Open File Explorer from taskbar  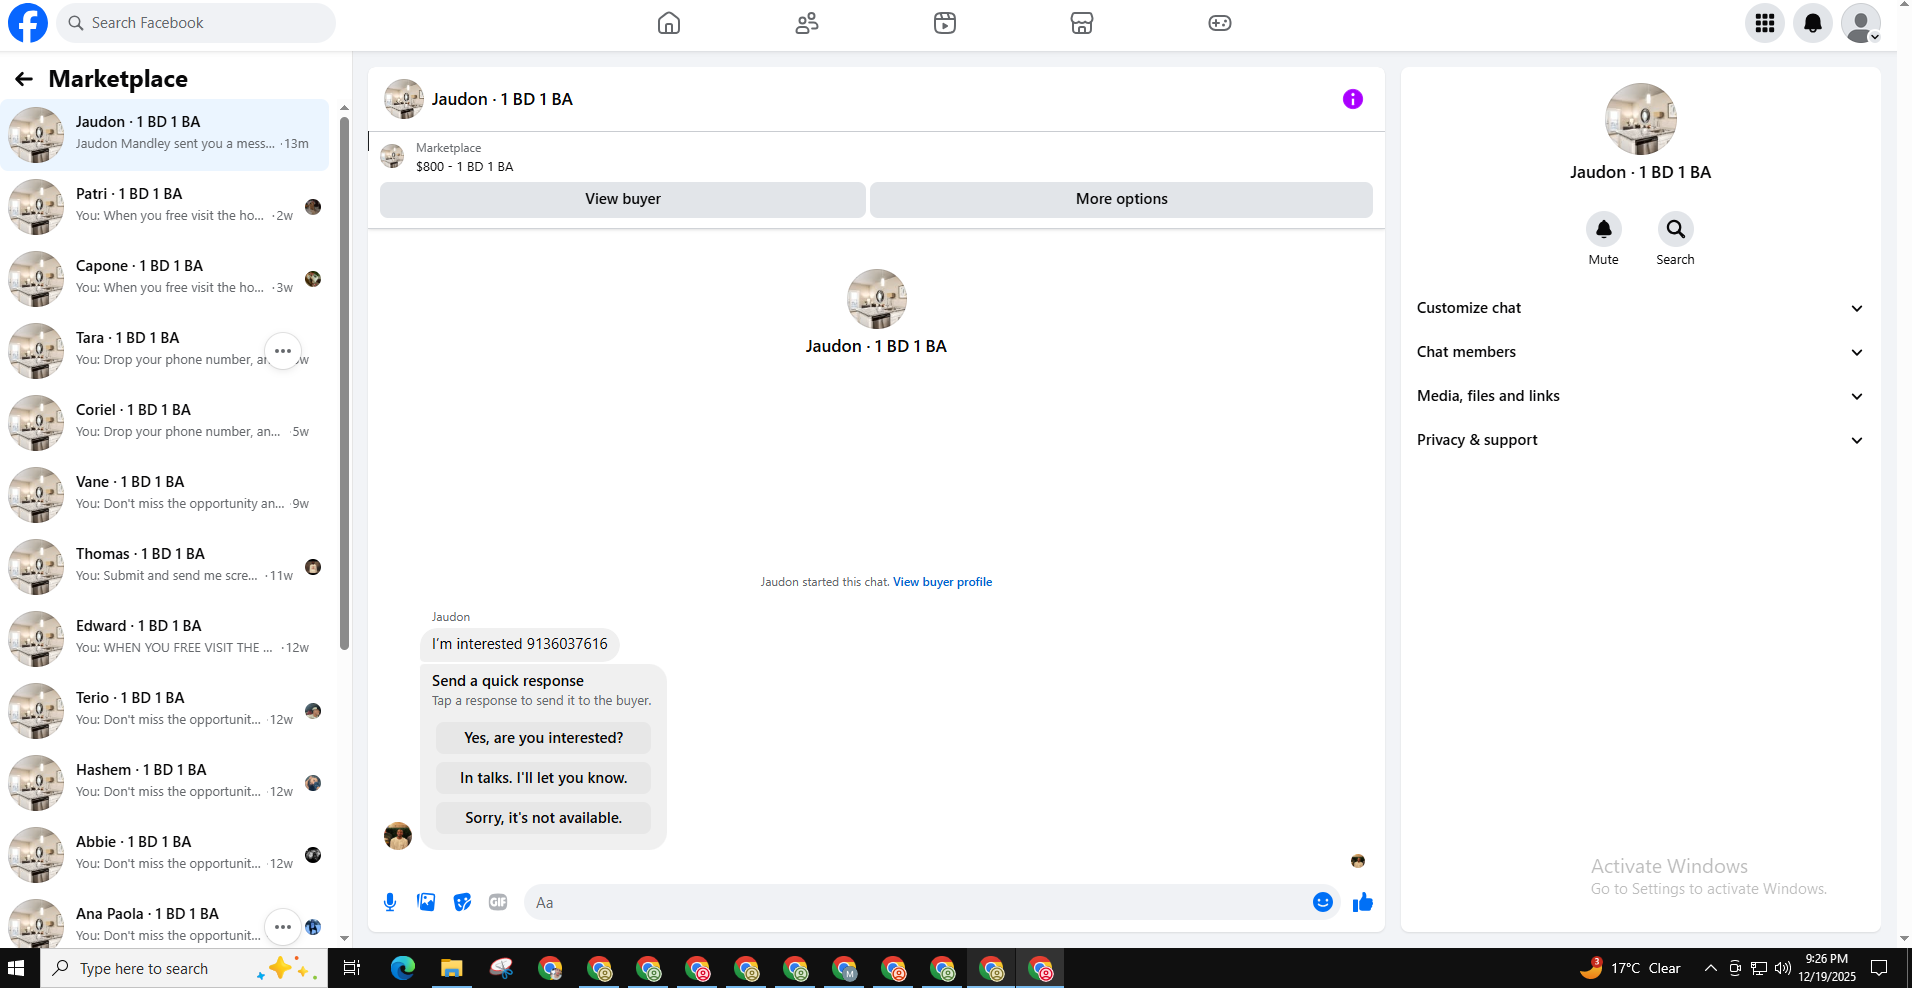tap(452, 968)
